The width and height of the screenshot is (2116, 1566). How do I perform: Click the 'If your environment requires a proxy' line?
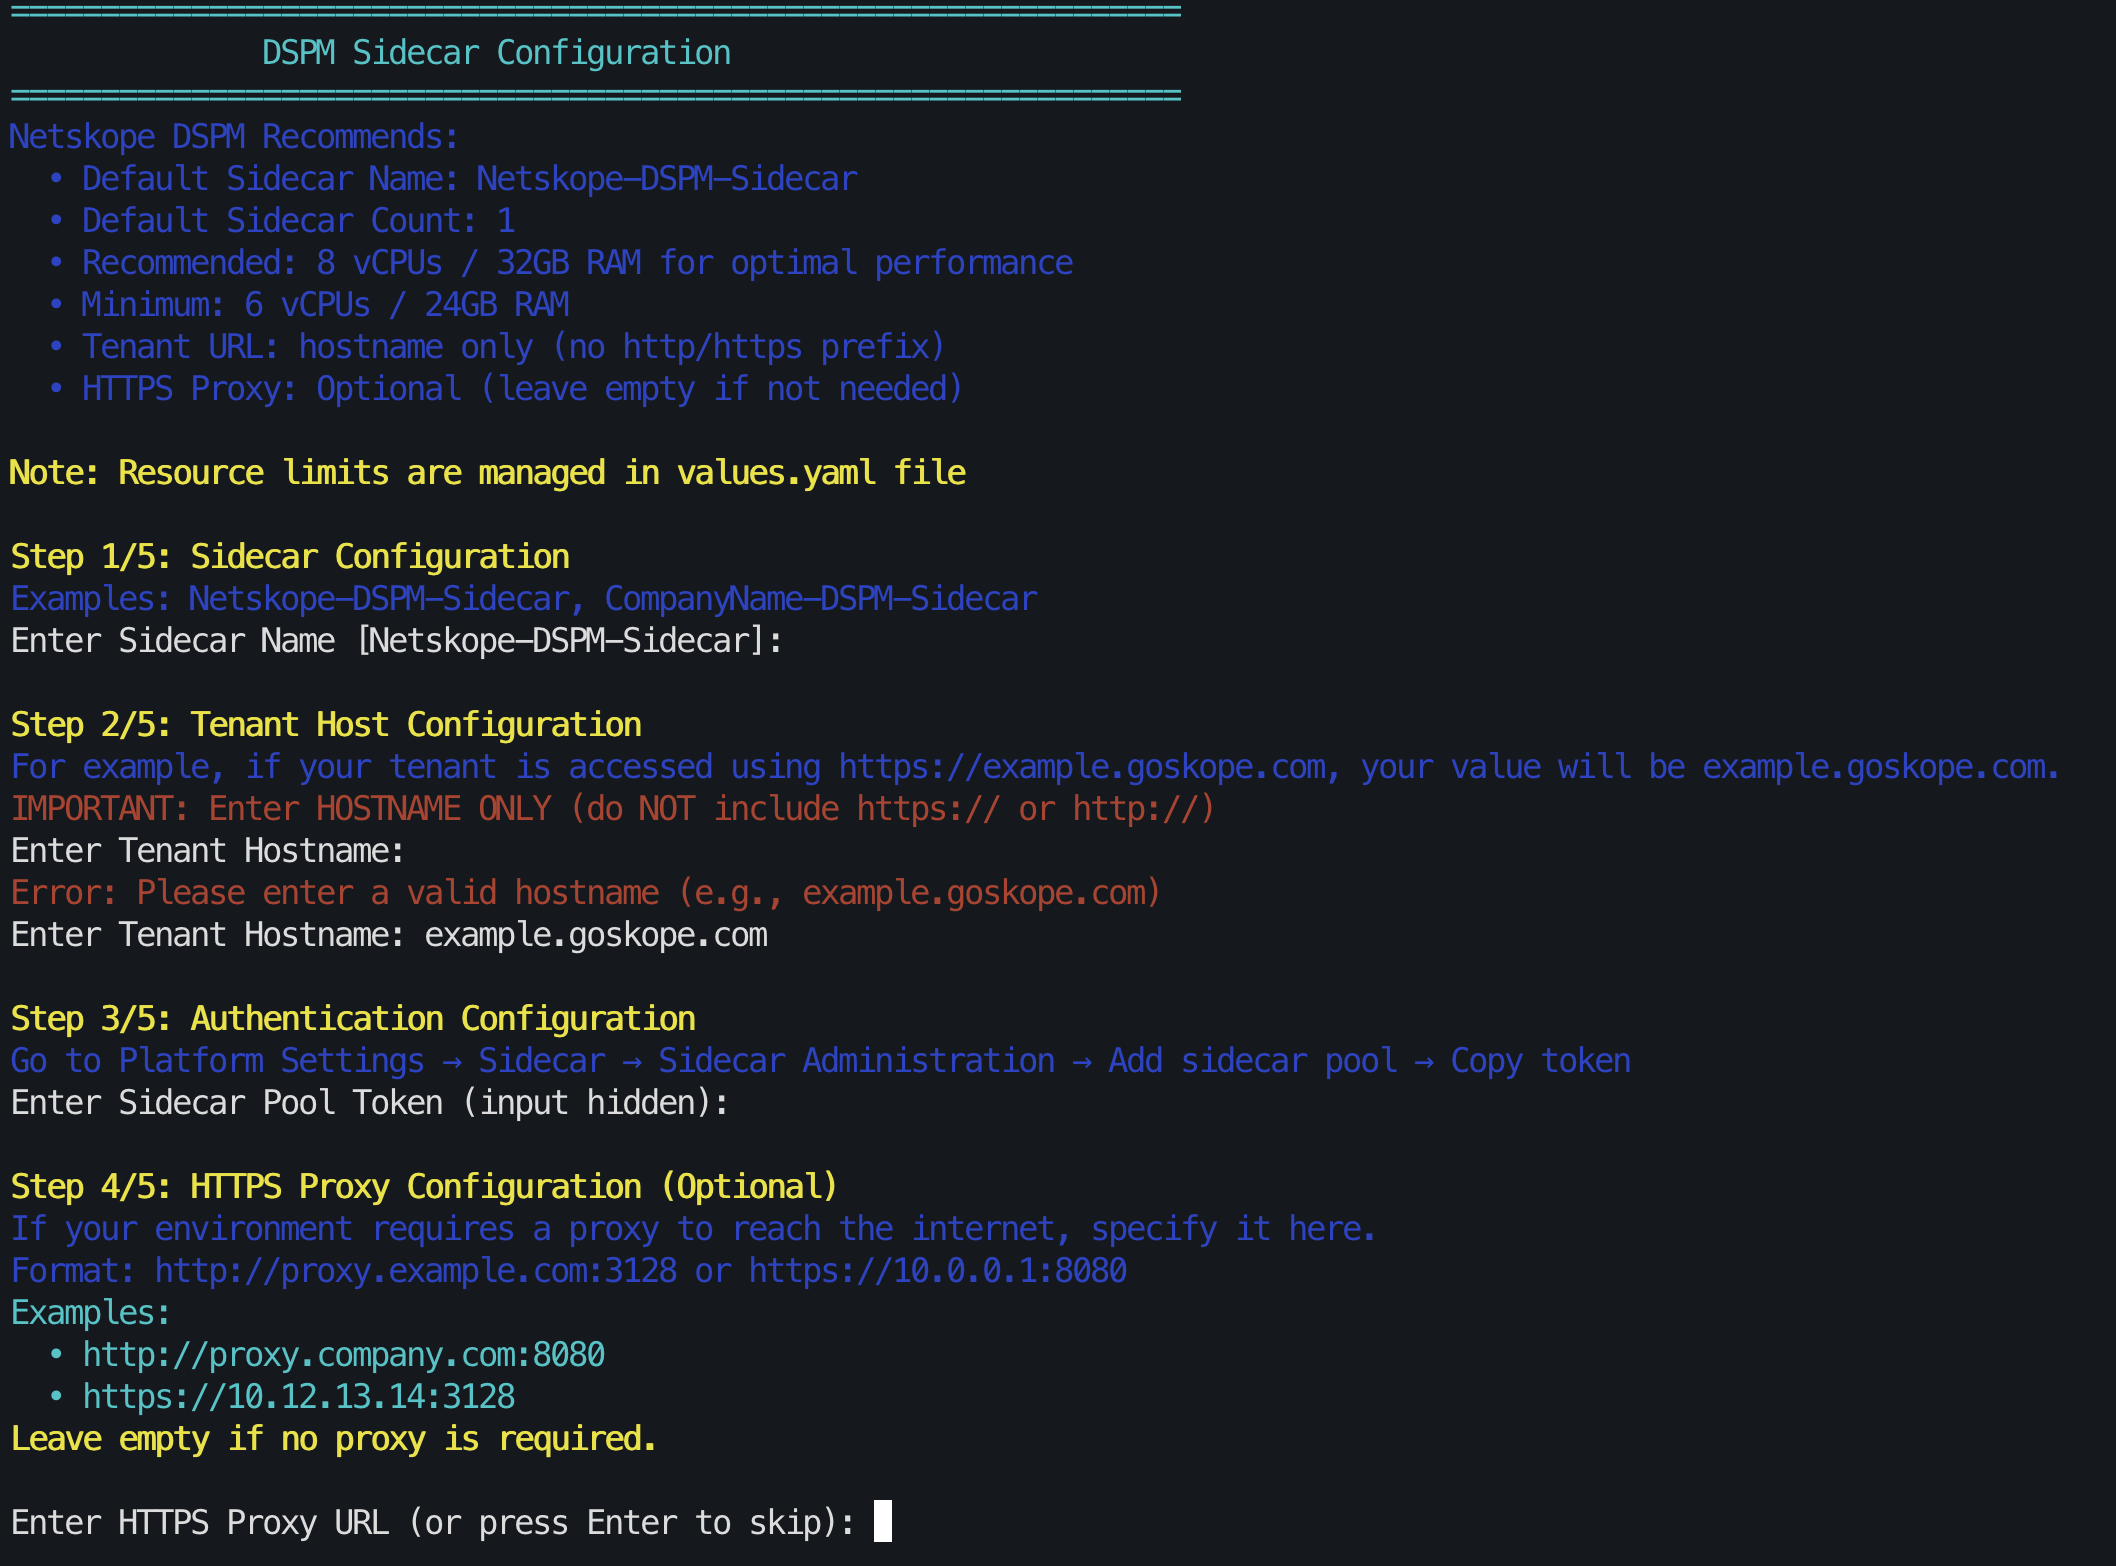[693, 1228]
